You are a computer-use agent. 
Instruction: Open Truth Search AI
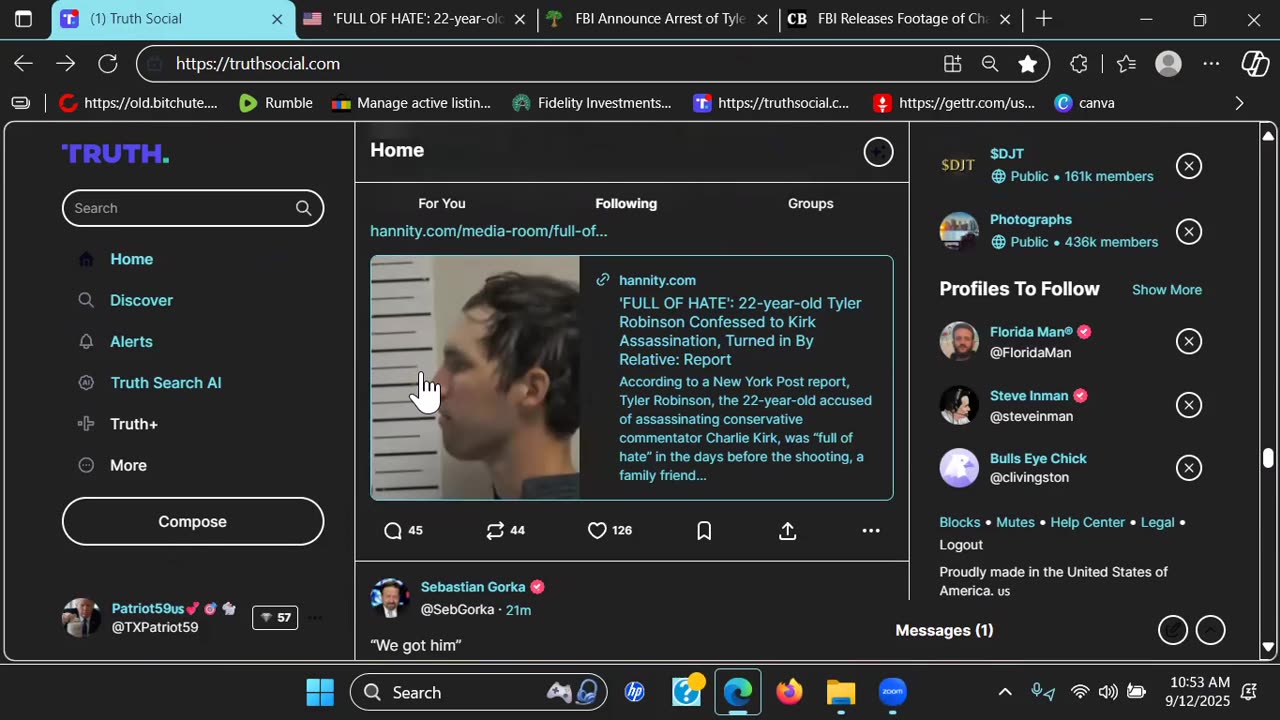click(x=166, y=383)
